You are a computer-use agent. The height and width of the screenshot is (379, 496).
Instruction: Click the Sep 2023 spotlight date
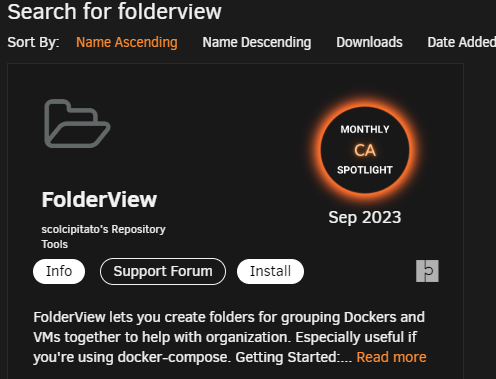click(365, 217)
